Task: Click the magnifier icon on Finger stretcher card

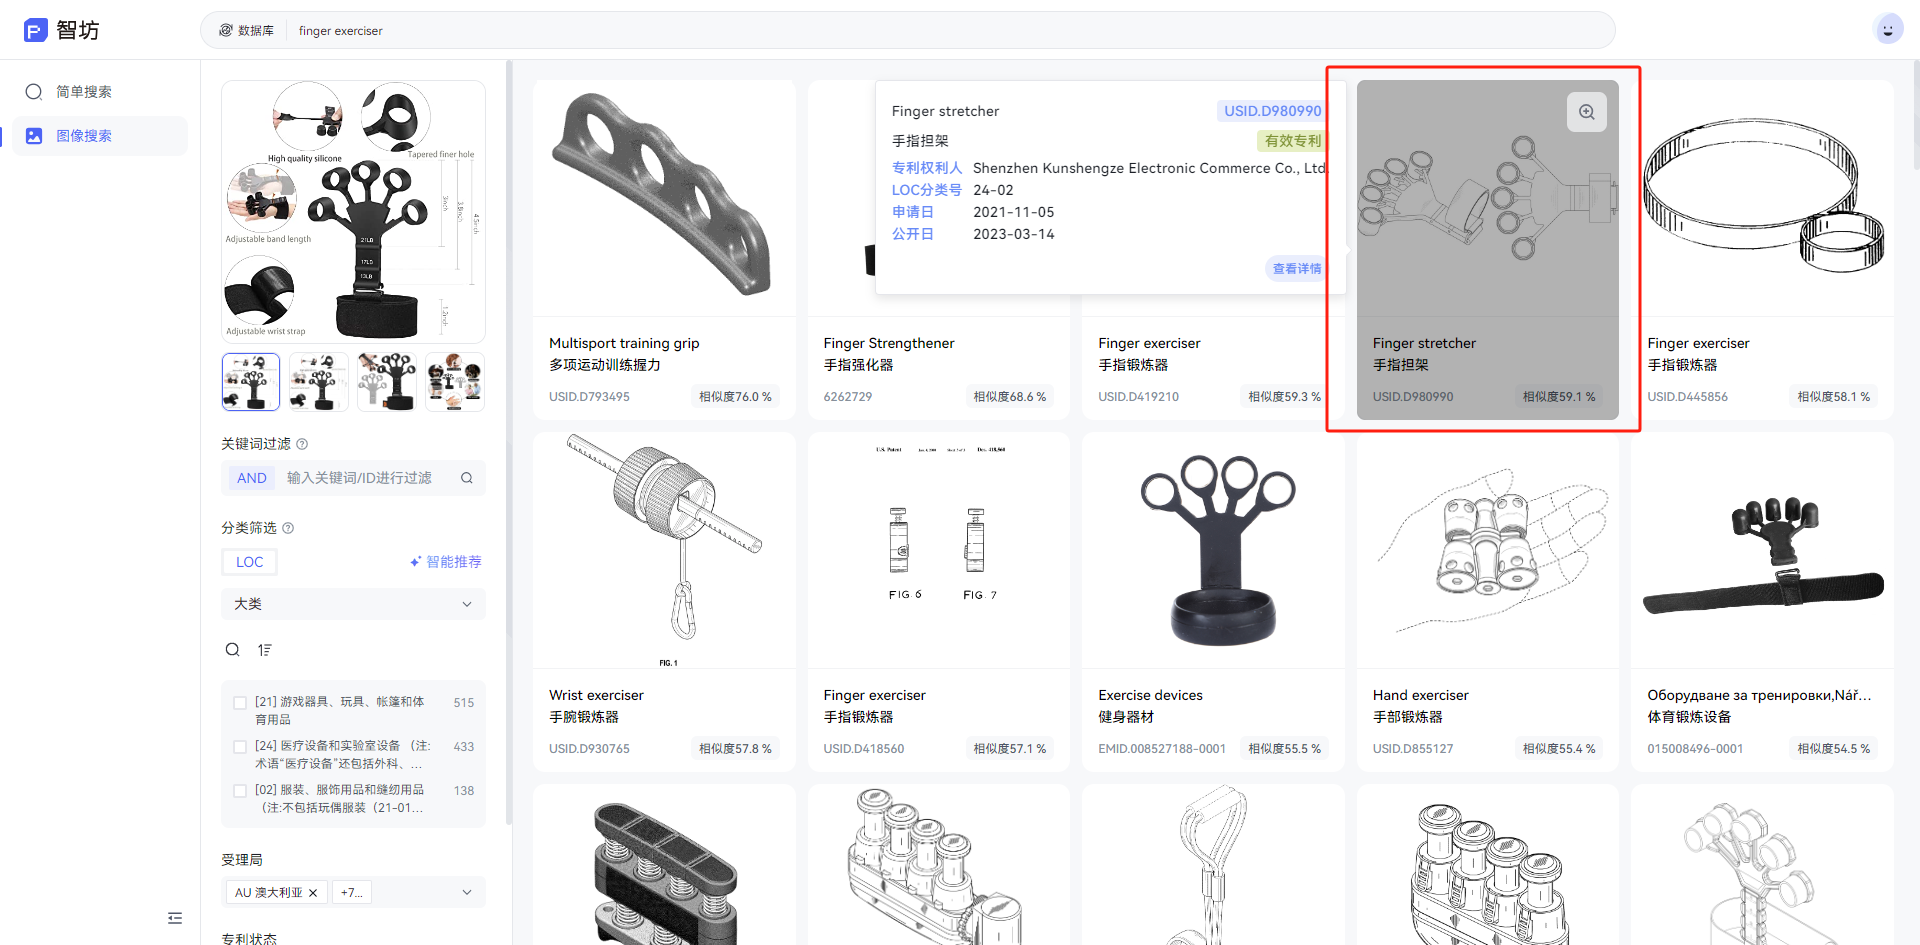Action: pos(1587,112)
